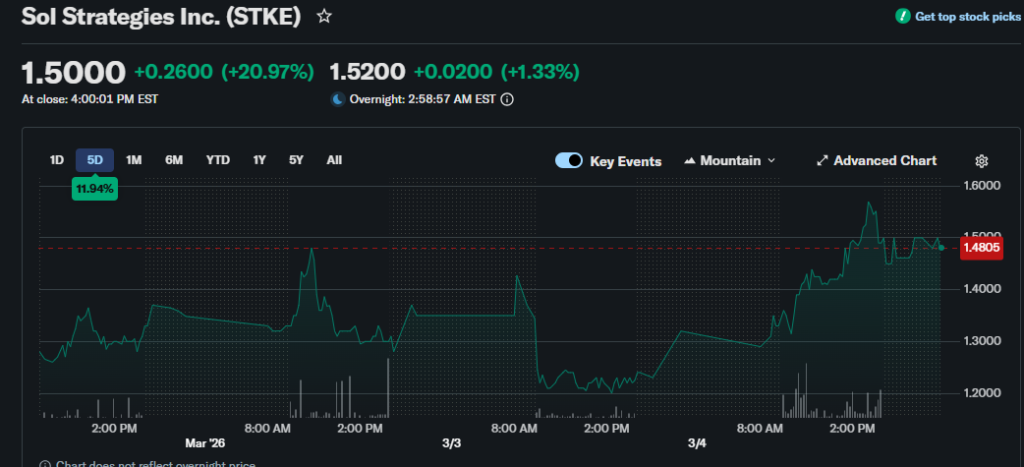The width and height of the screenshot is (1024, 467).
Task: Choose the All time range
Action: [334, 160]
